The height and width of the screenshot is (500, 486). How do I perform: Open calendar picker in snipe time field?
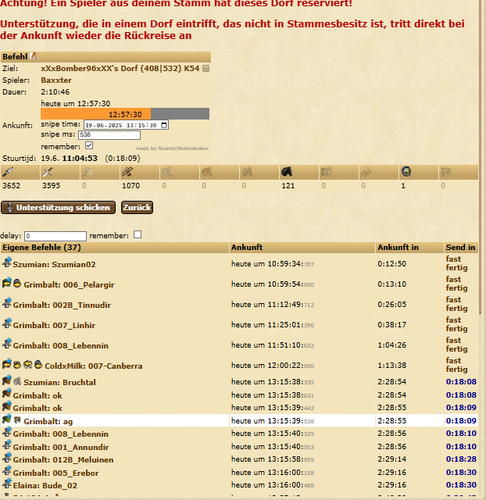pos(164,125)
